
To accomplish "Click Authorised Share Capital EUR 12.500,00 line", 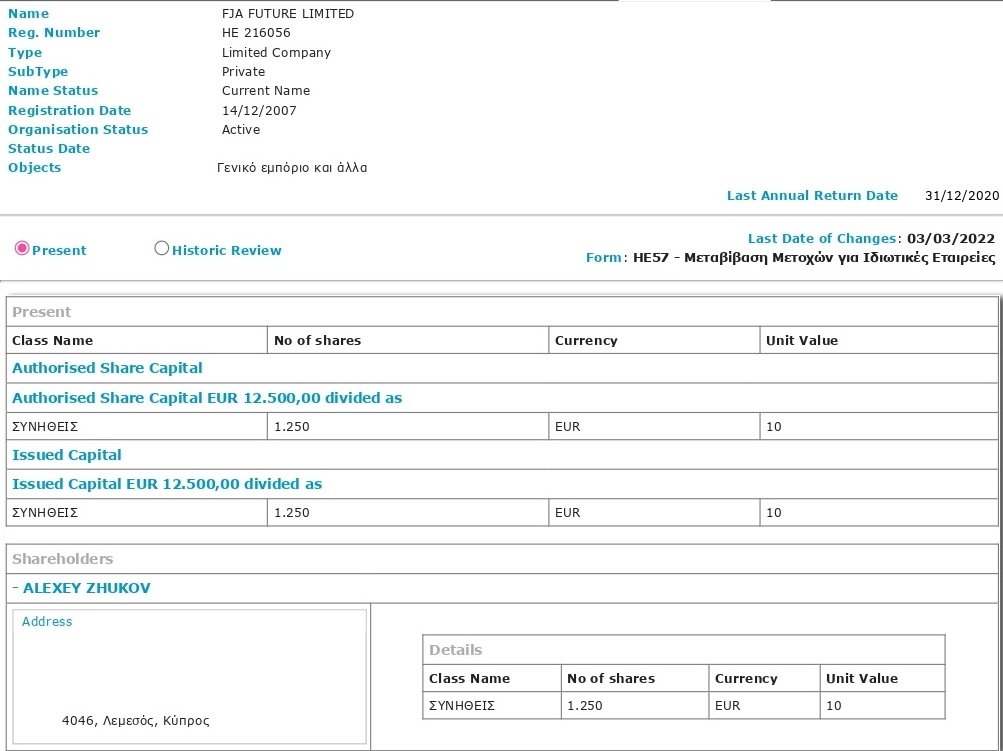I will click(x=207, y=398).
